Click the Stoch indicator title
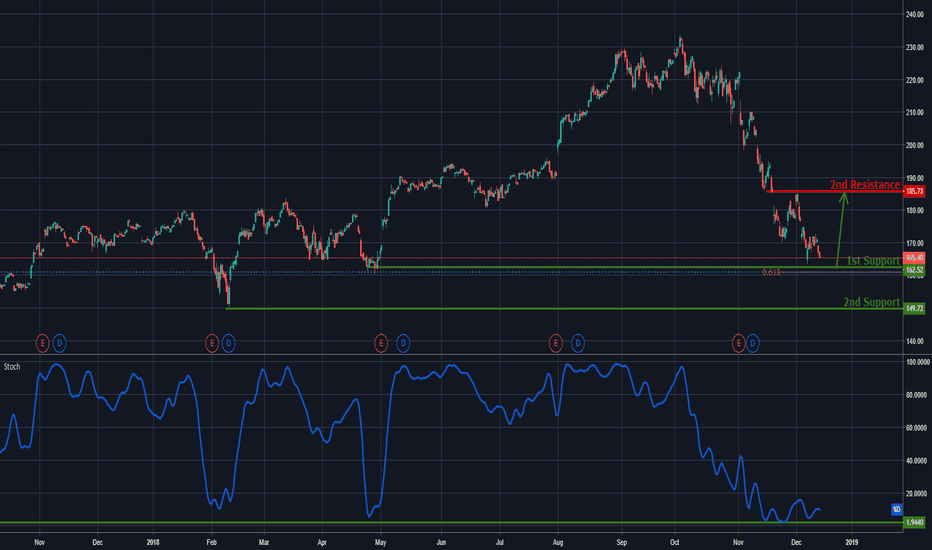The height and width of the screenshot is (550, 932). coord(12,367)
